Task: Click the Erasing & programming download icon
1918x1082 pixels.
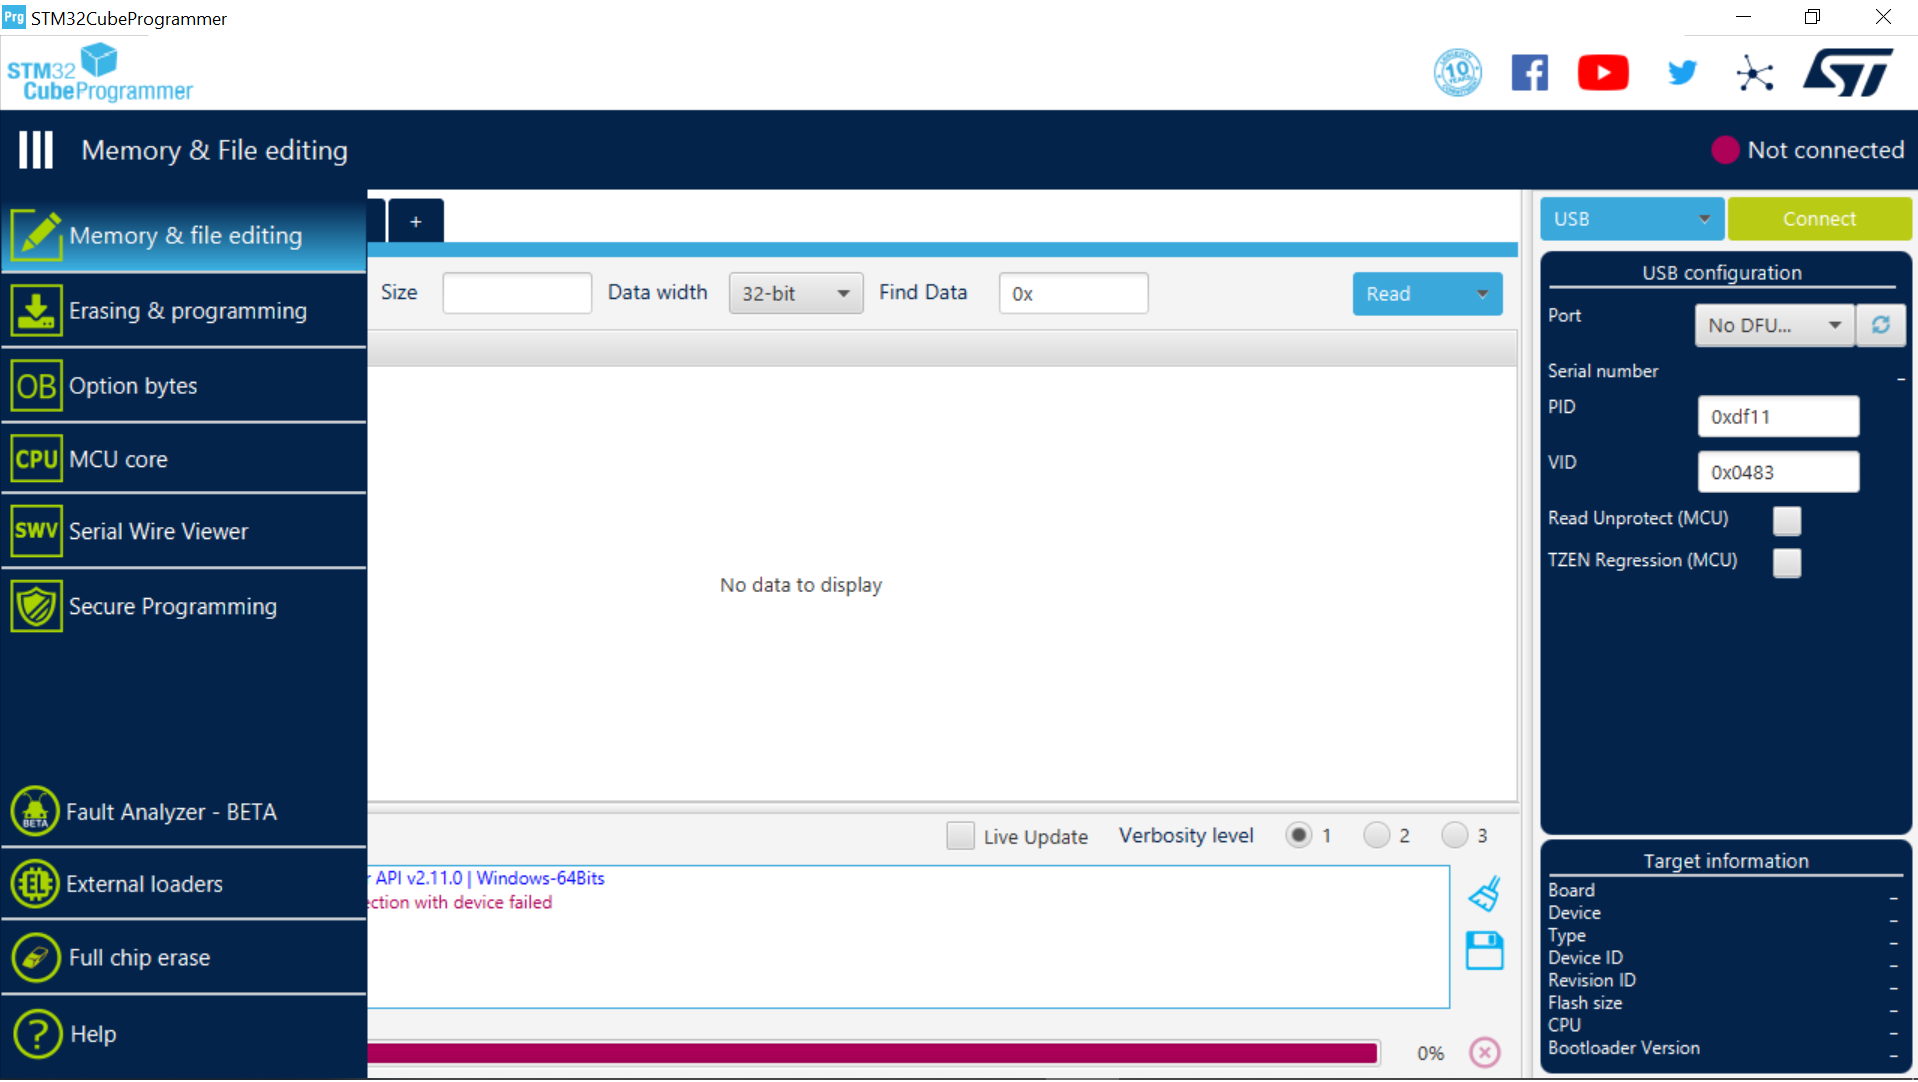Action: pos(37,311)
